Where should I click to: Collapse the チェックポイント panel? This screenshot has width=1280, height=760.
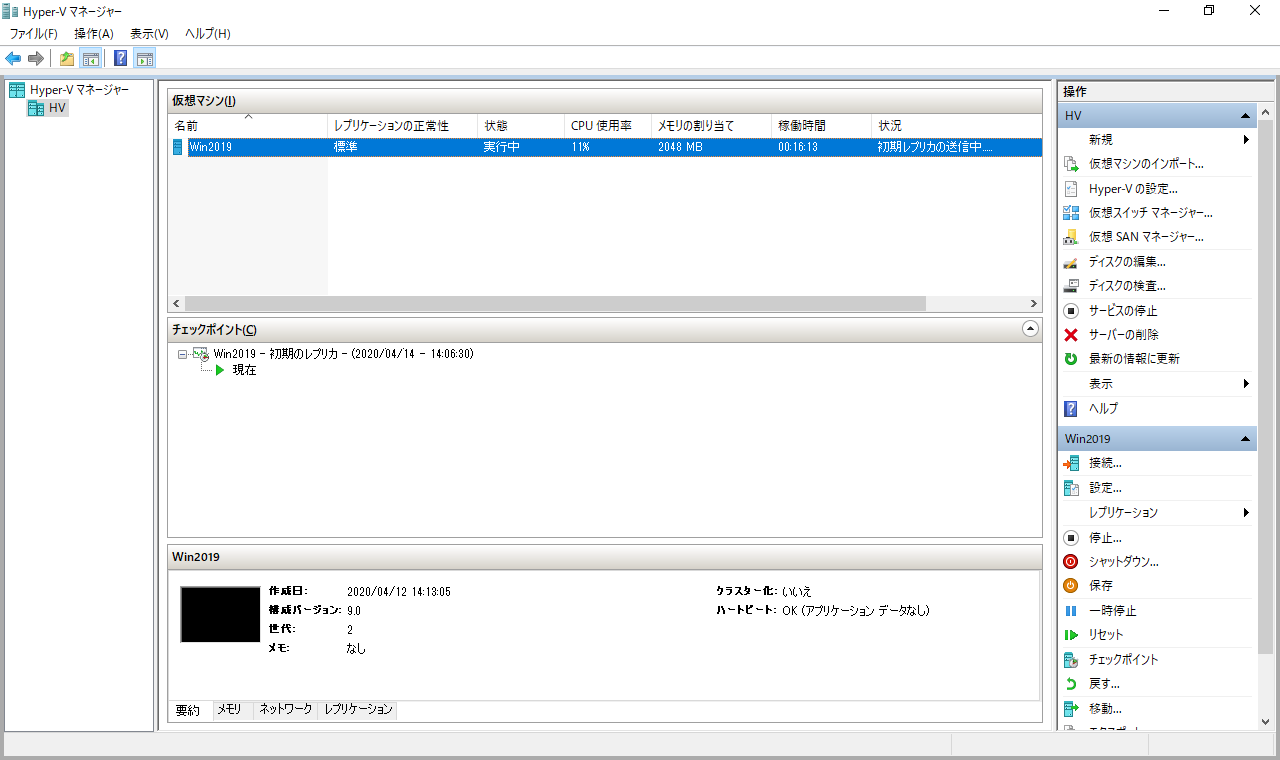1030,328
